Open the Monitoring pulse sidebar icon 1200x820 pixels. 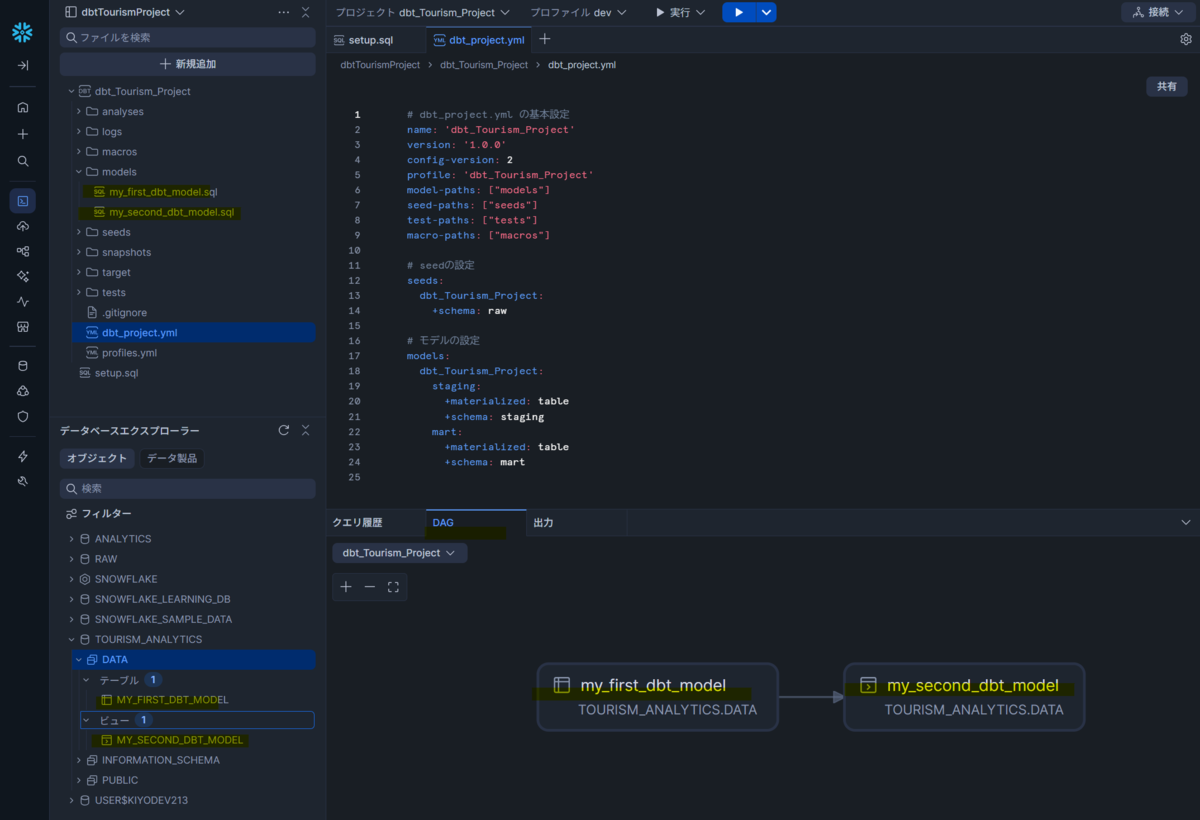(x=23, y=302)
